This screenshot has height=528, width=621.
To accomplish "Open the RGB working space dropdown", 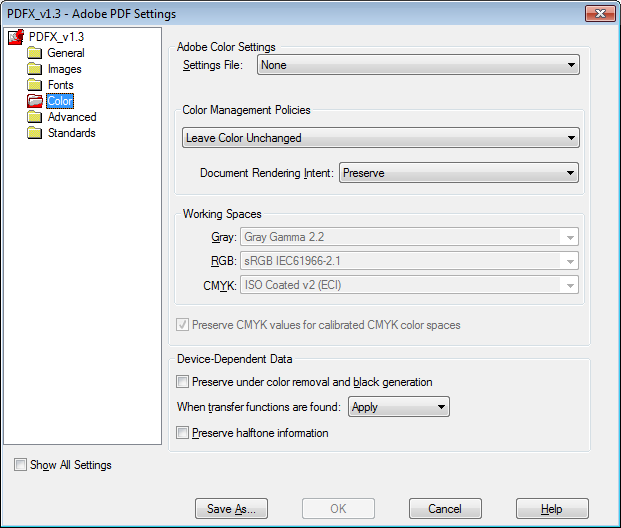I will click(x=409, y=261).
